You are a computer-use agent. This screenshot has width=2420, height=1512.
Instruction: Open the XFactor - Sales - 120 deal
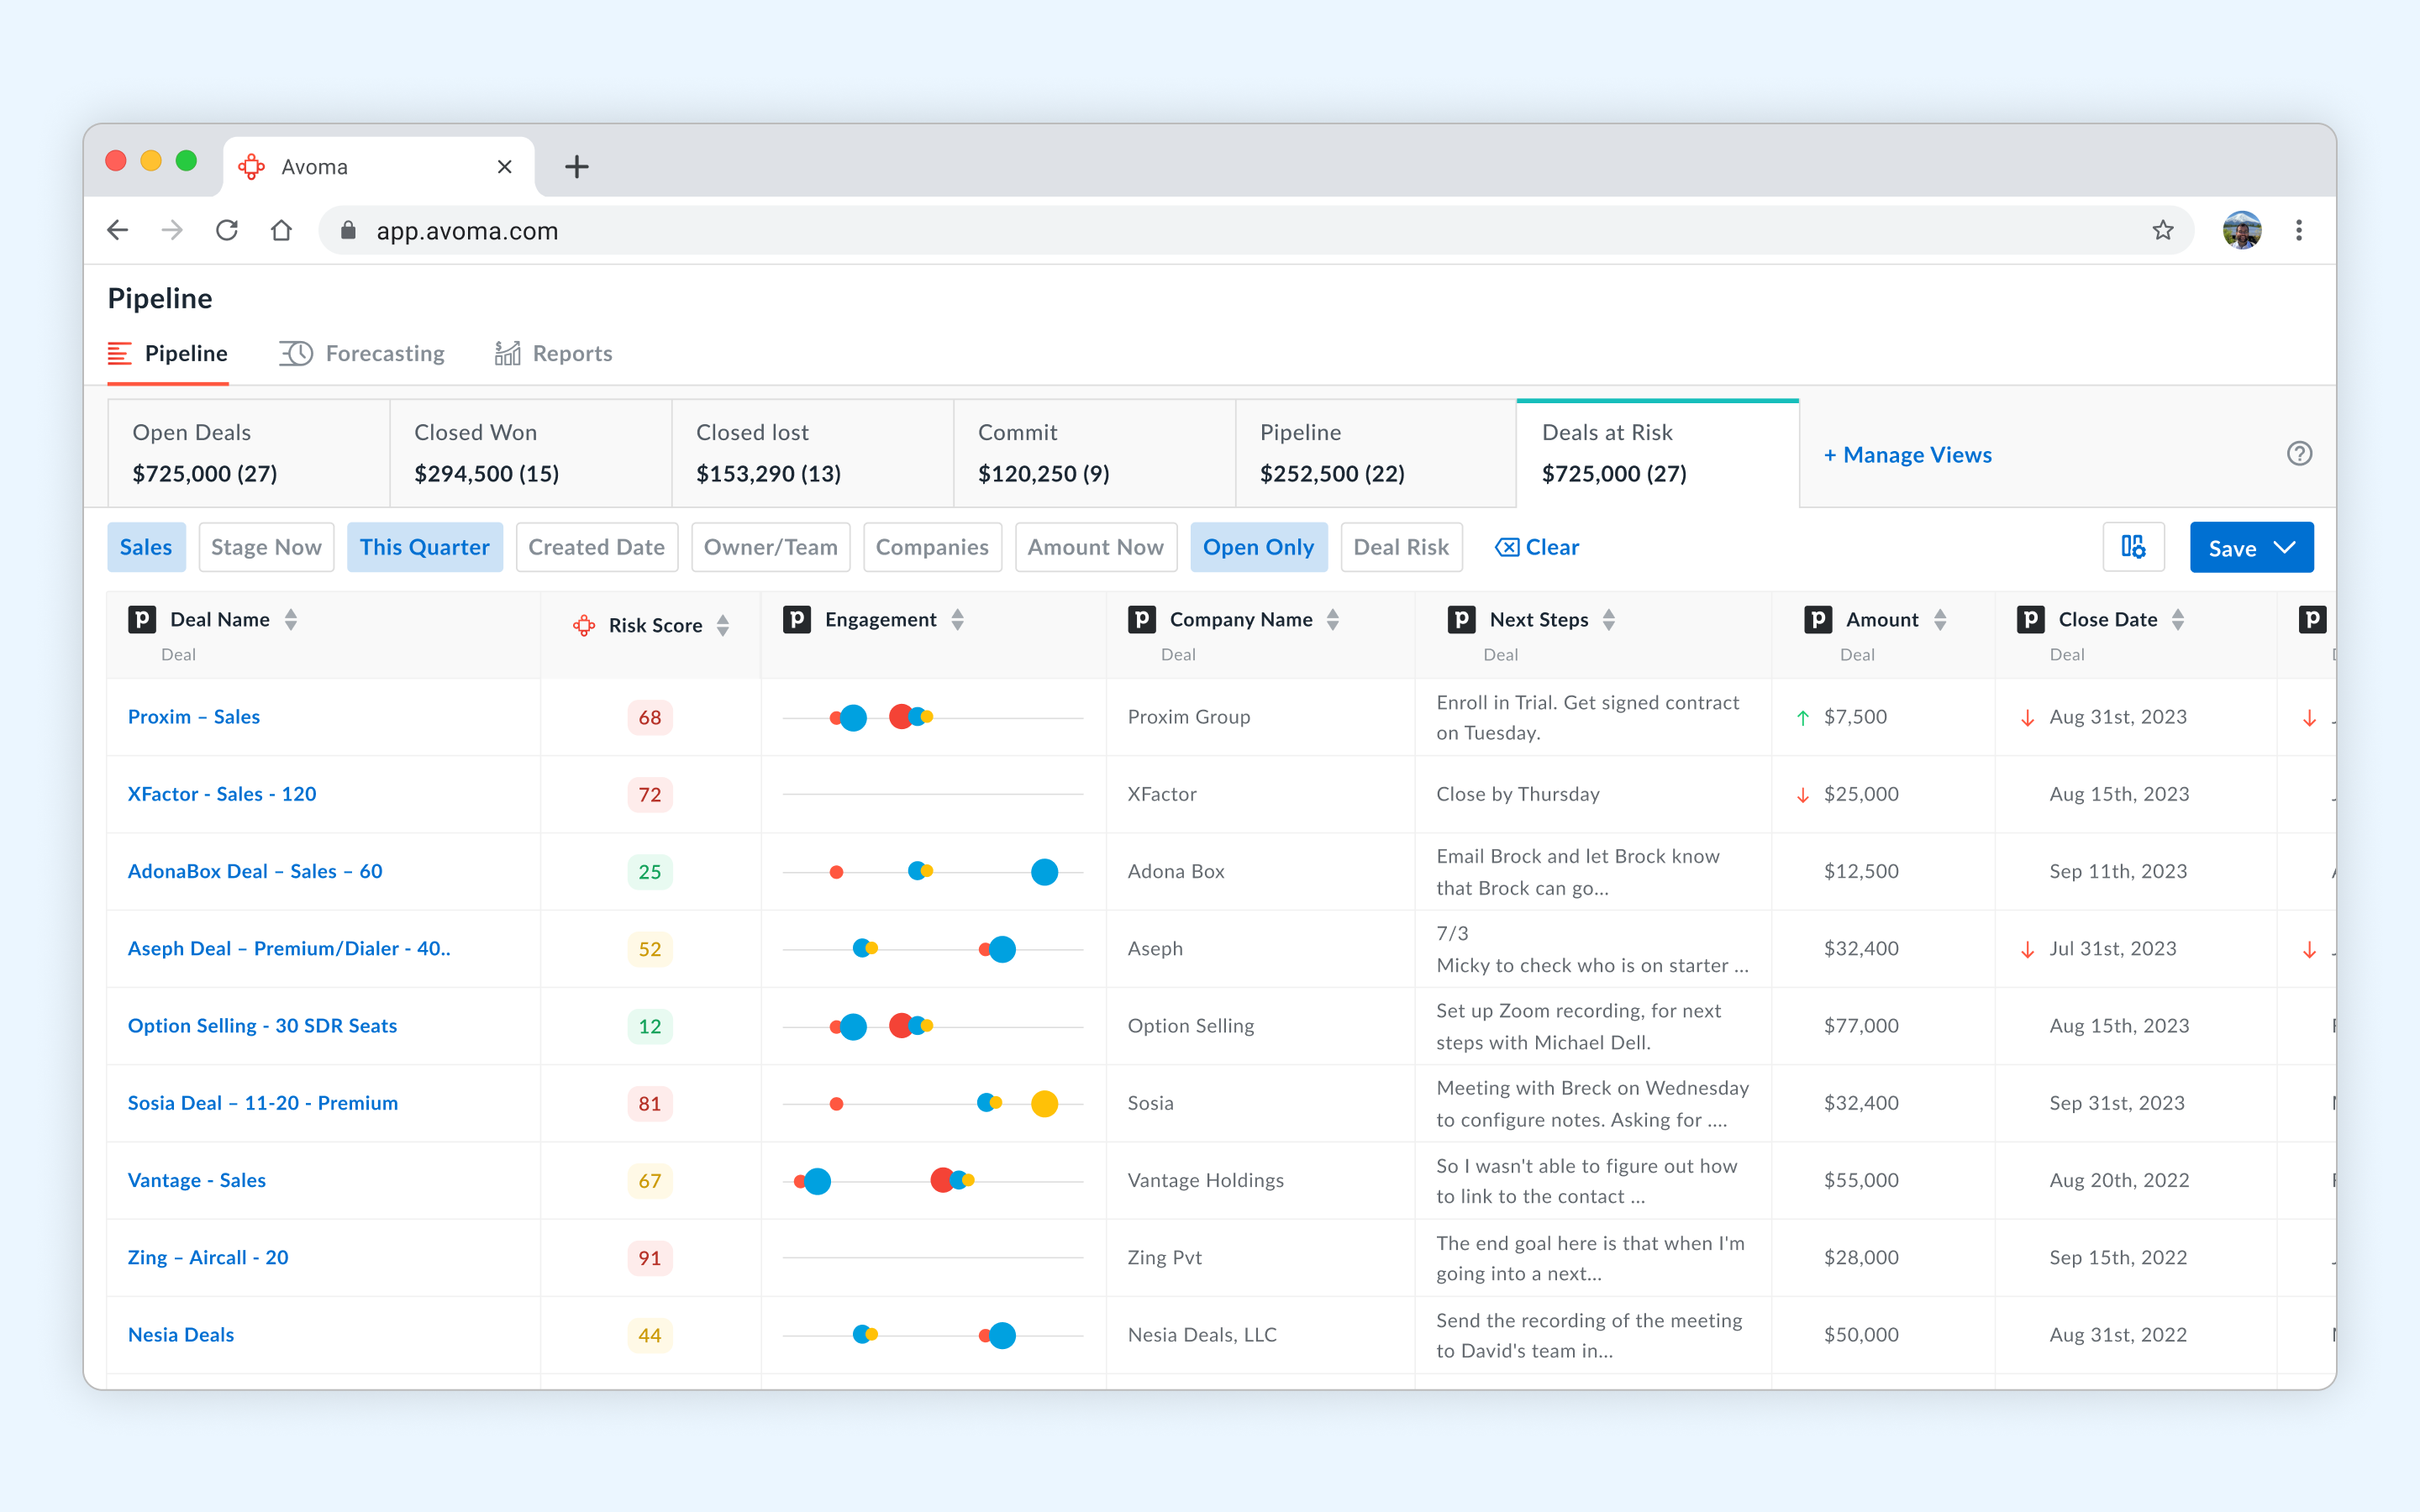[222, 794]
